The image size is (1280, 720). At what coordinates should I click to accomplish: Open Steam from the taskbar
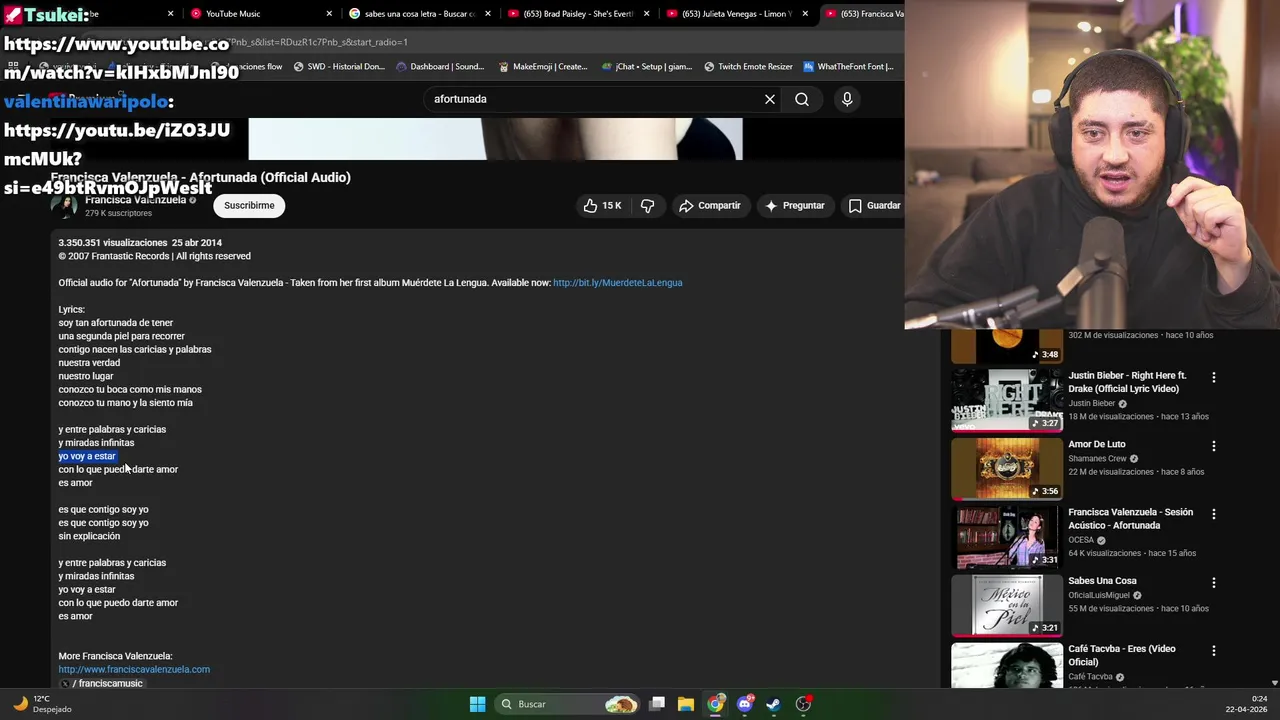773,704
